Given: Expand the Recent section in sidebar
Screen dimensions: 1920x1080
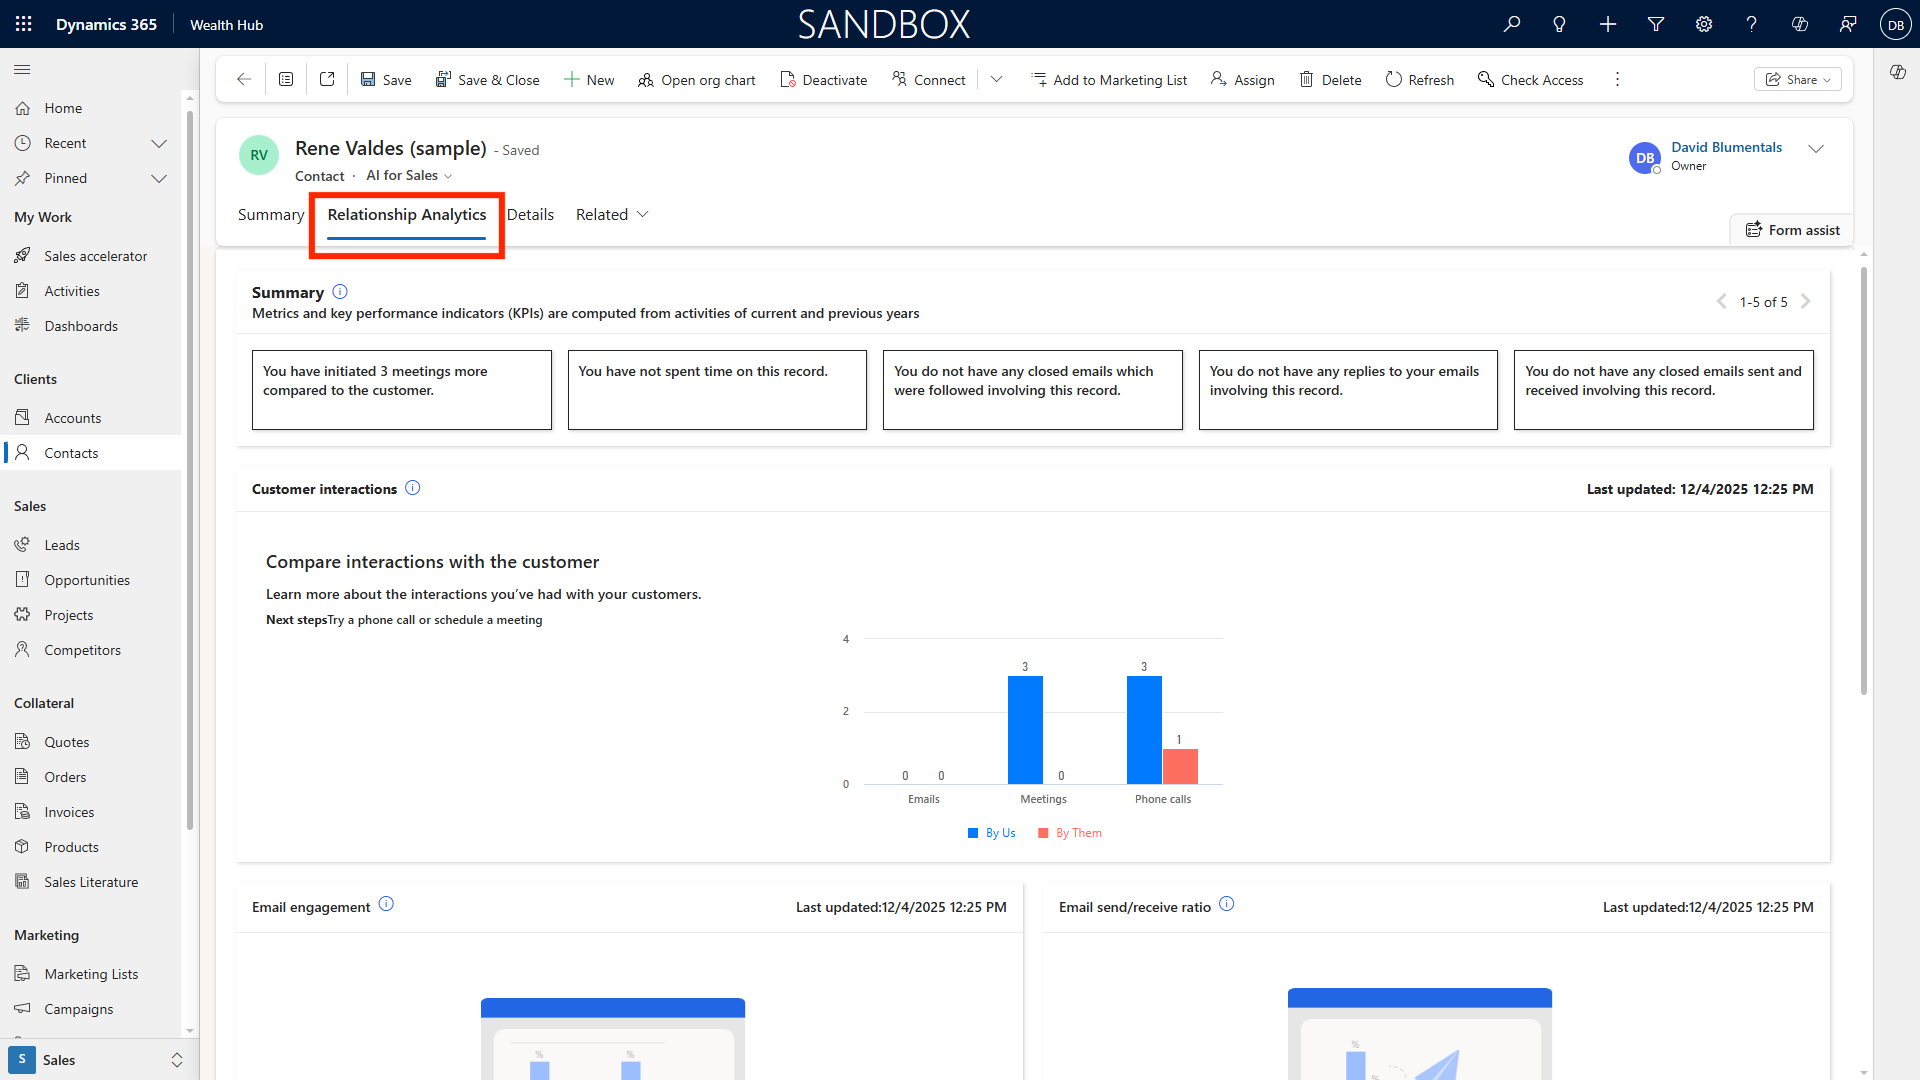Looking at the screenshot, I should tap(158, 144).
